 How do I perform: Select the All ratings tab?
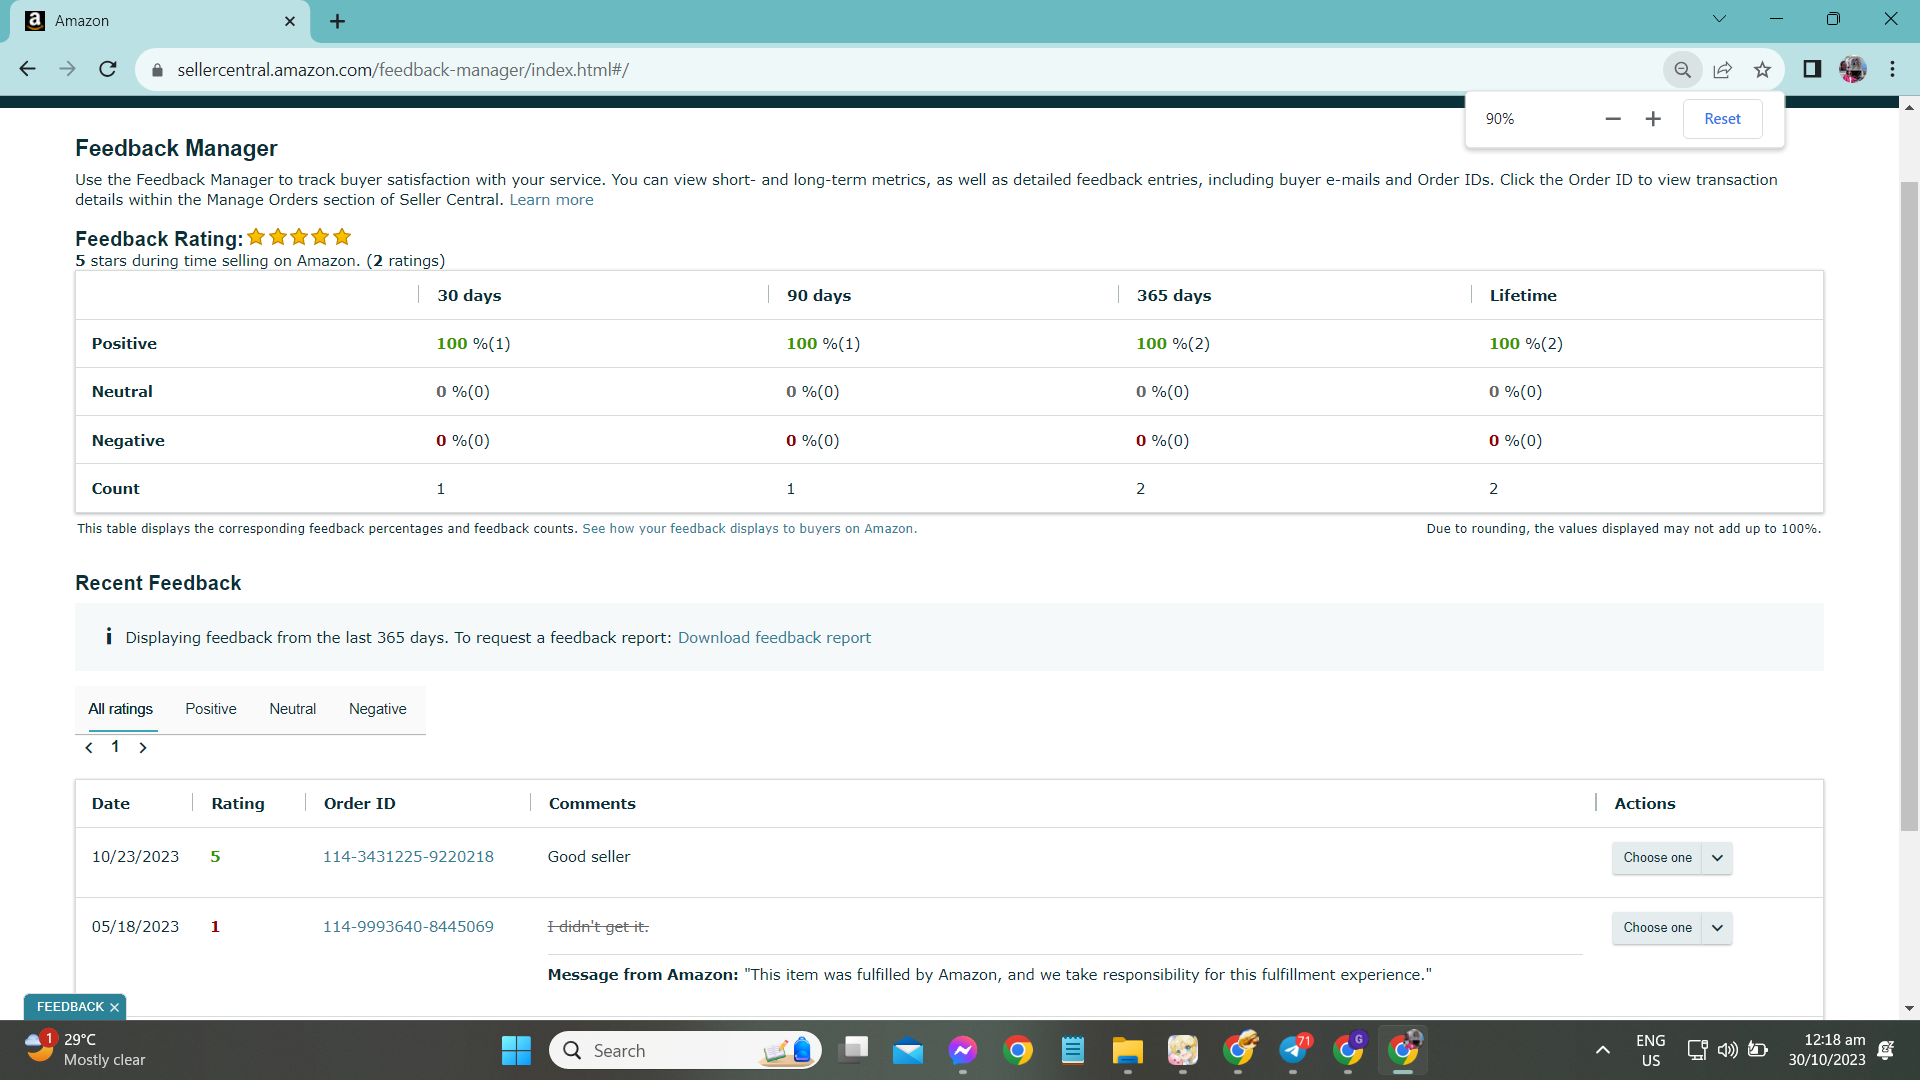[121, 709]
